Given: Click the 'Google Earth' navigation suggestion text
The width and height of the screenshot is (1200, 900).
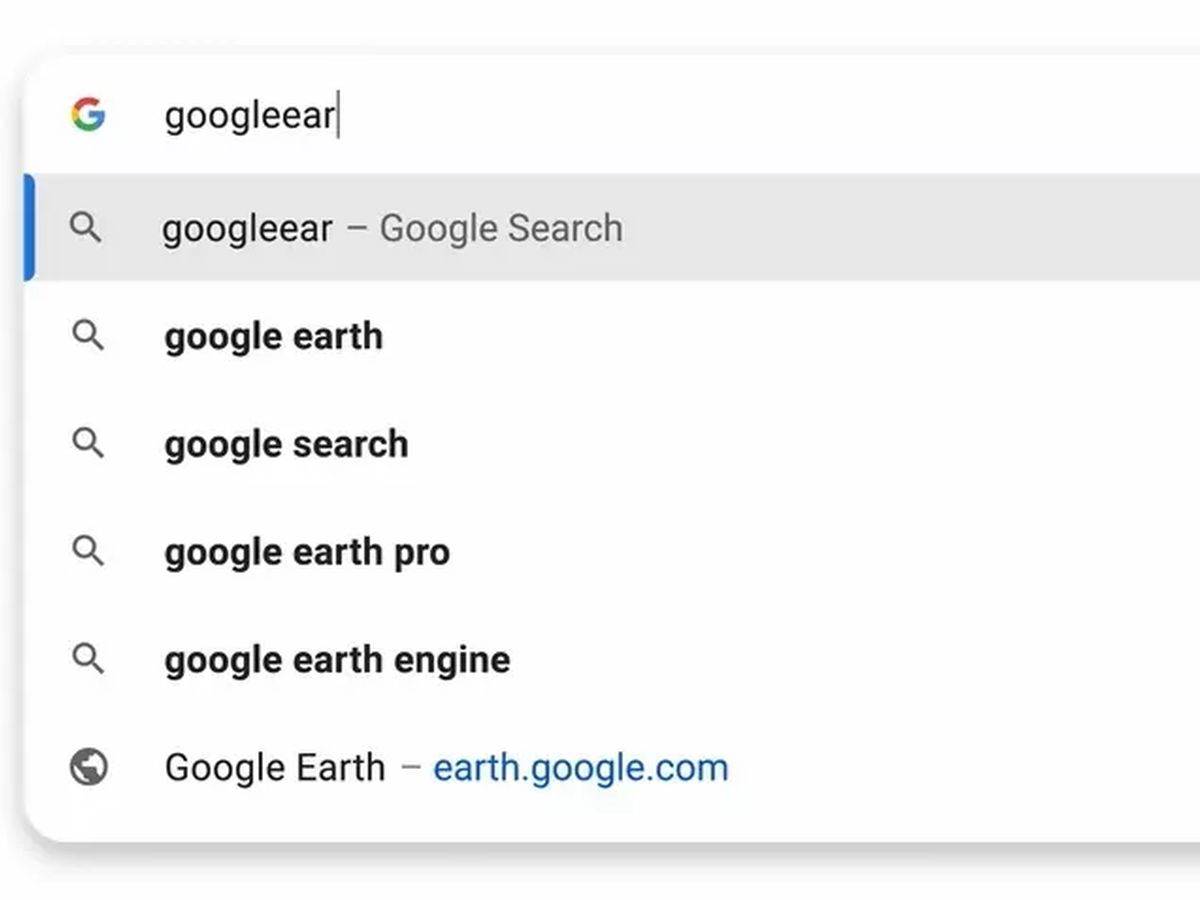Looking at the screenshot, I should pyautogui.click(x=273, y=767).
